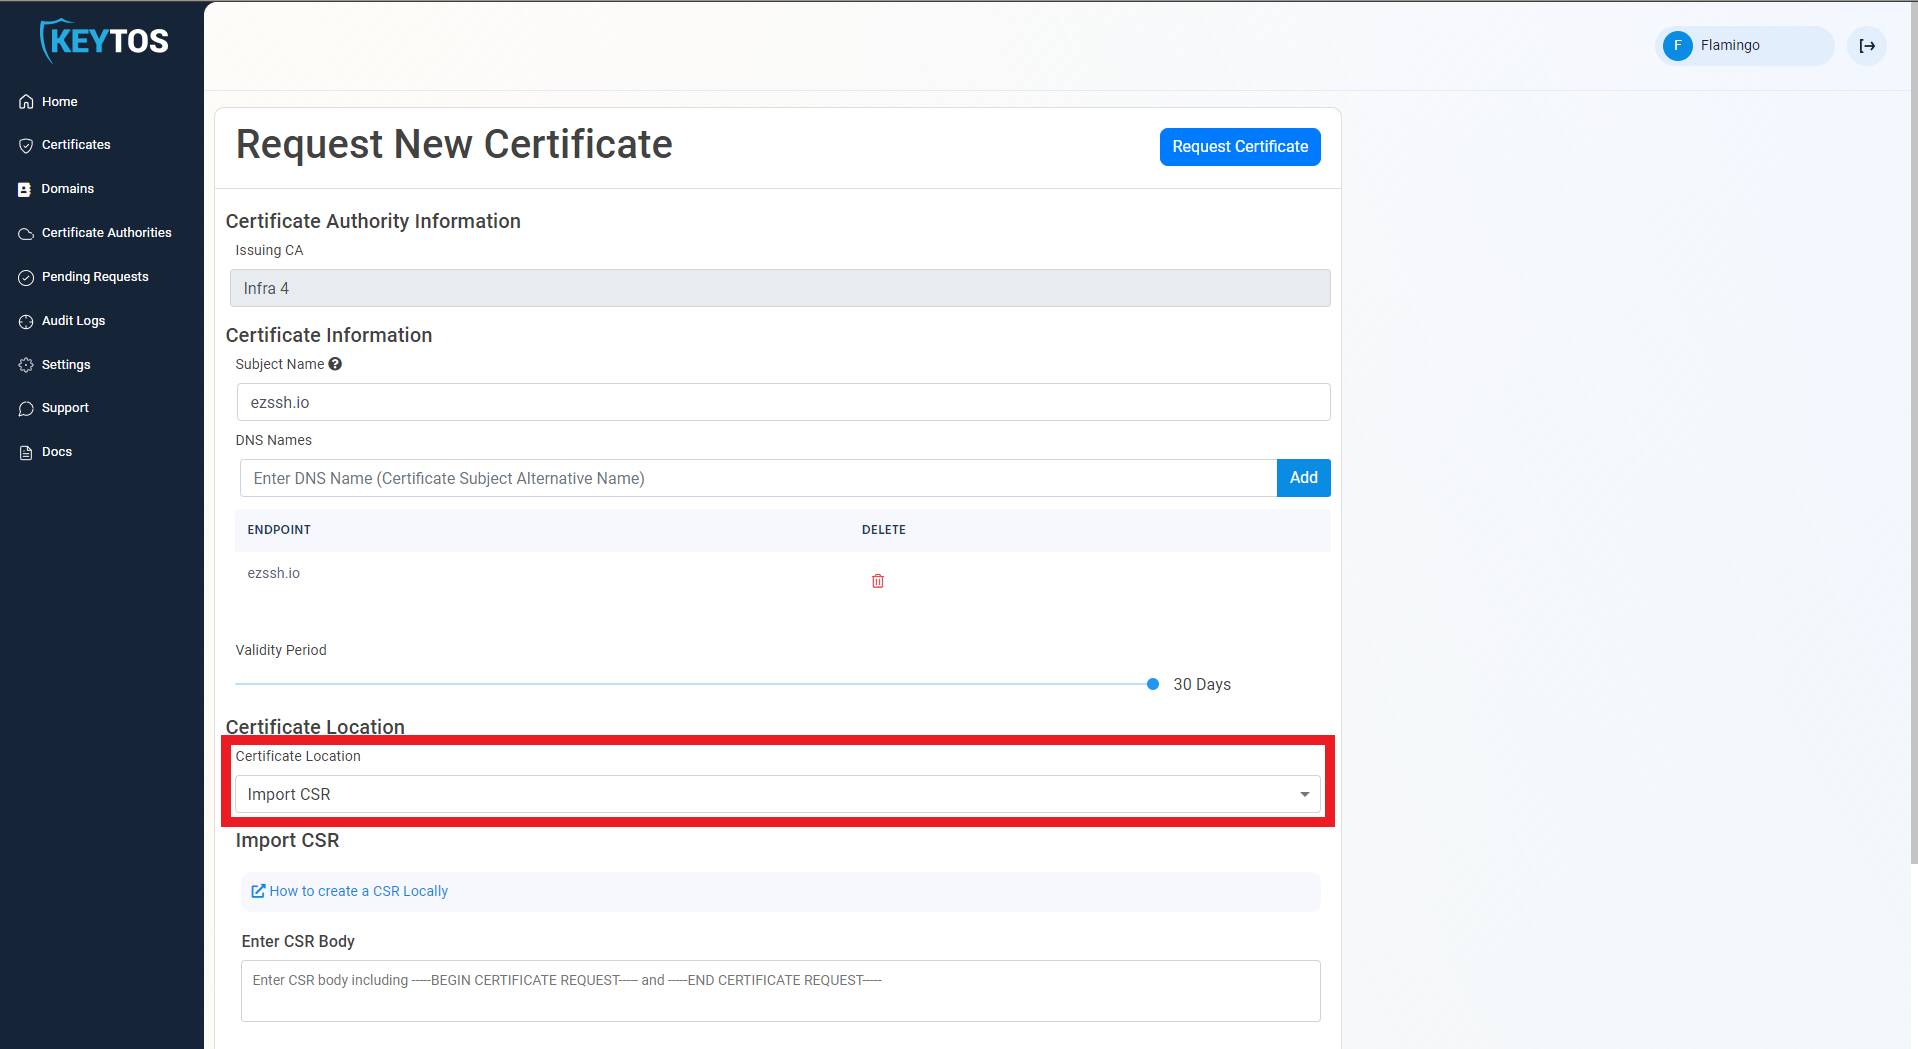Open Docs from sidebar
This screenshot has height=1049, width=1918.
[x=57, y=452]
